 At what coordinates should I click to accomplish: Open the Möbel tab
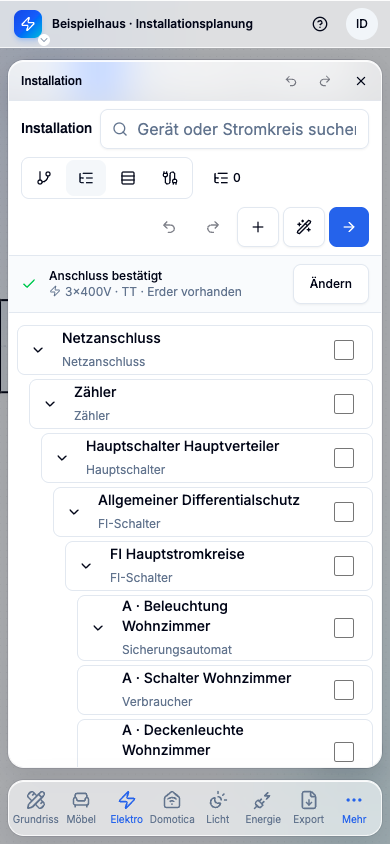(x=81, y=808)
